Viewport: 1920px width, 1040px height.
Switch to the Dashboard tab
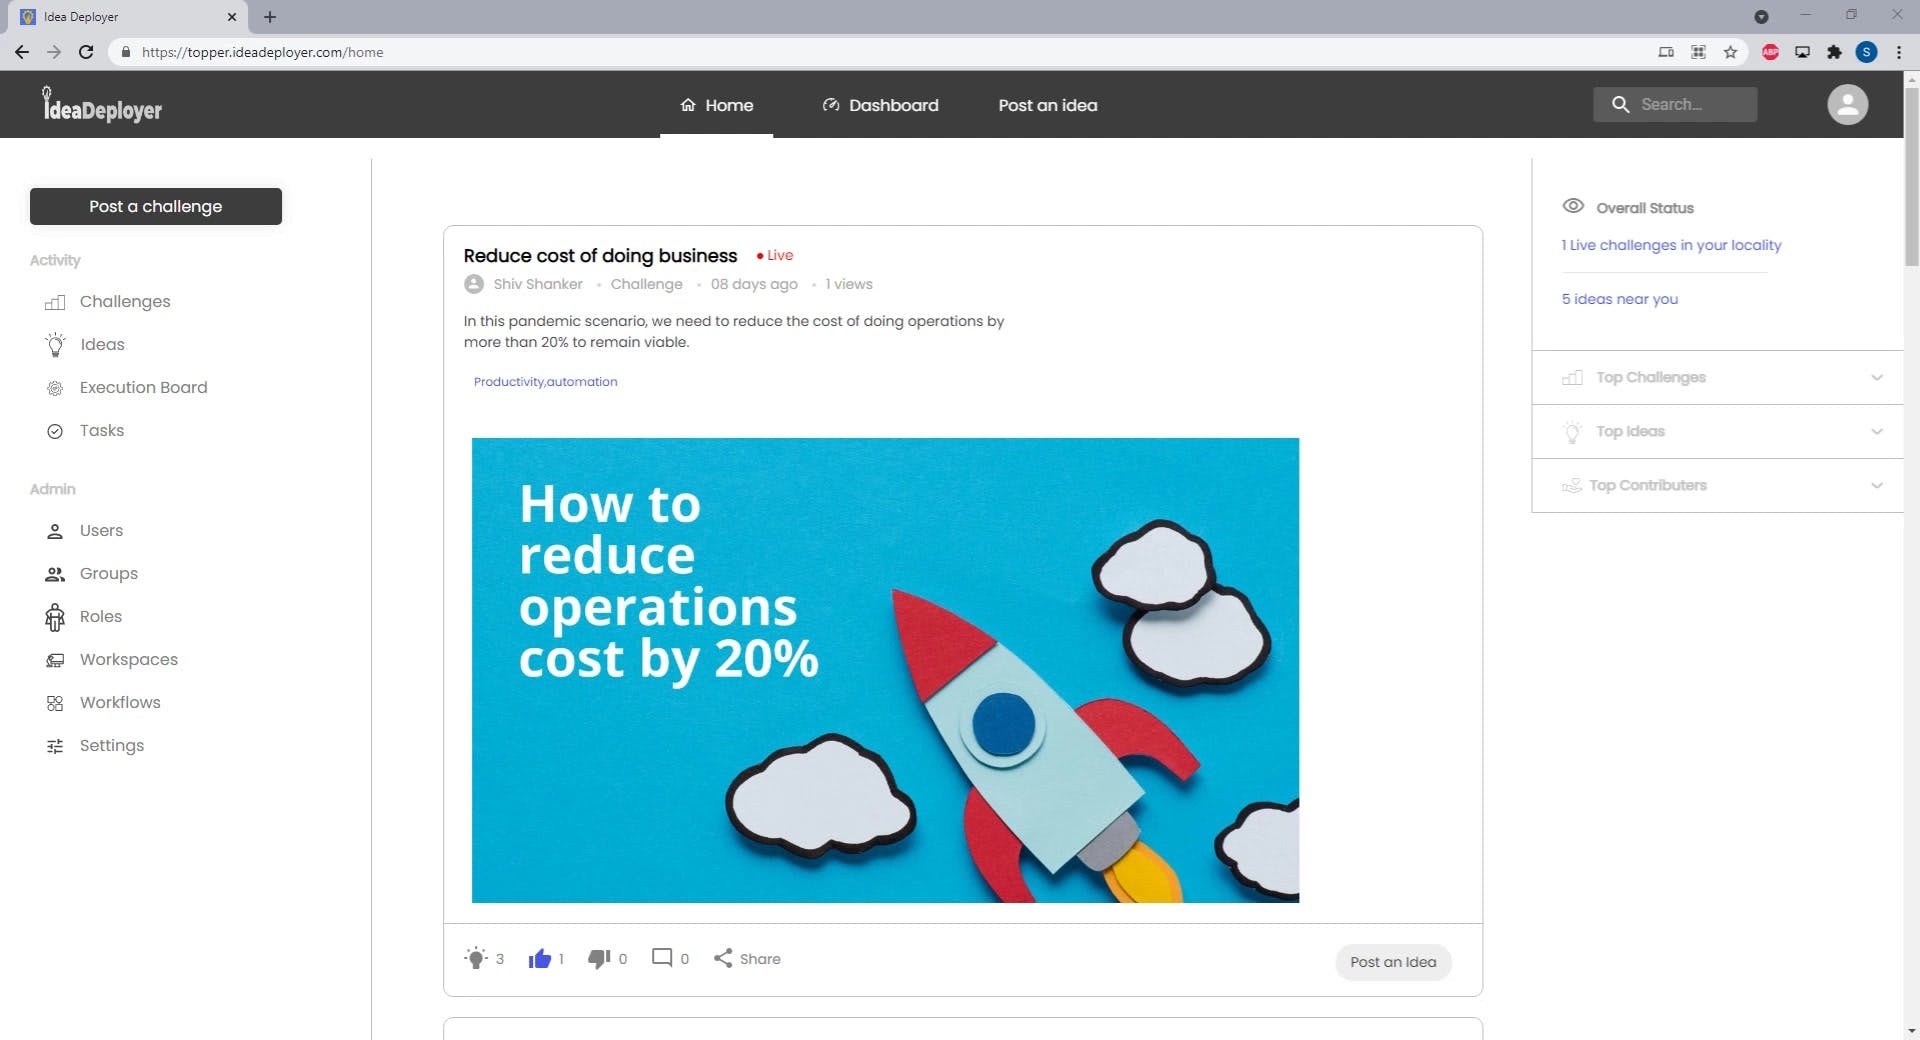880,105
